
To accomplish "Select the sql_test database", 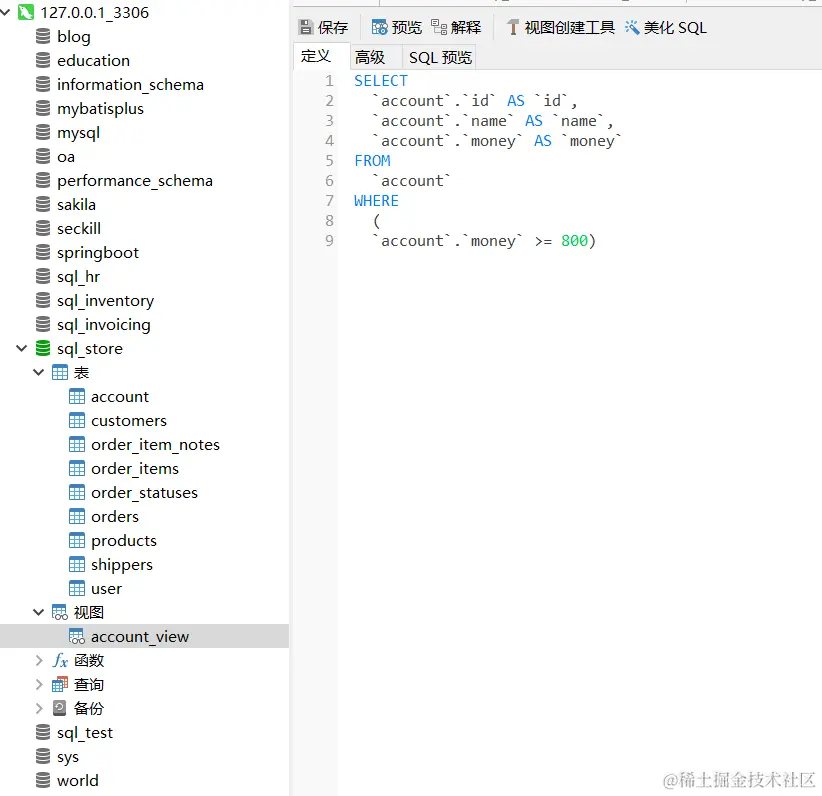I will 85,733.
